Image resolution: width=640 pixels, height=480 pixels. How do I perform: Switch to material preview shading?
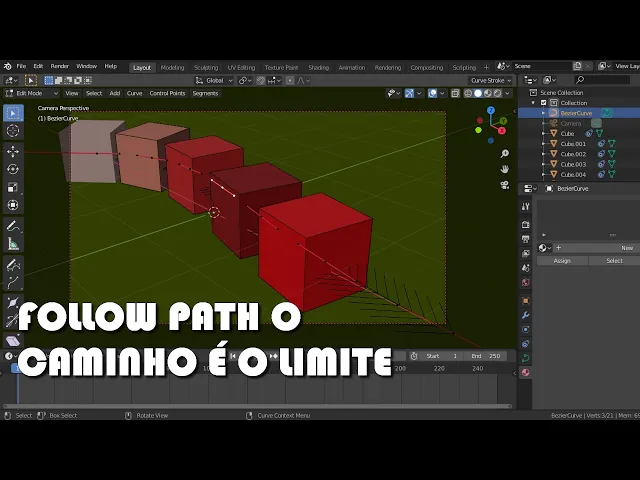pyautogui.click(x=488, y=93)
